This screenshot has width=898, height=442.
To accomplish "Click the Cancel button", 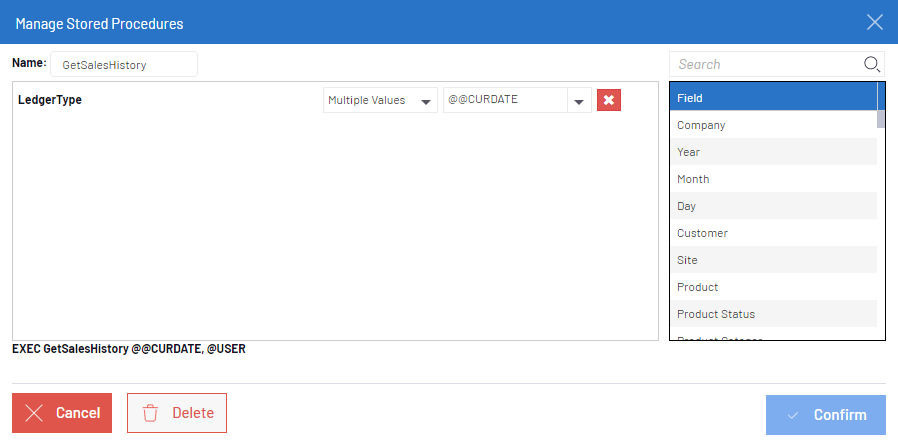I will (62, 413).
